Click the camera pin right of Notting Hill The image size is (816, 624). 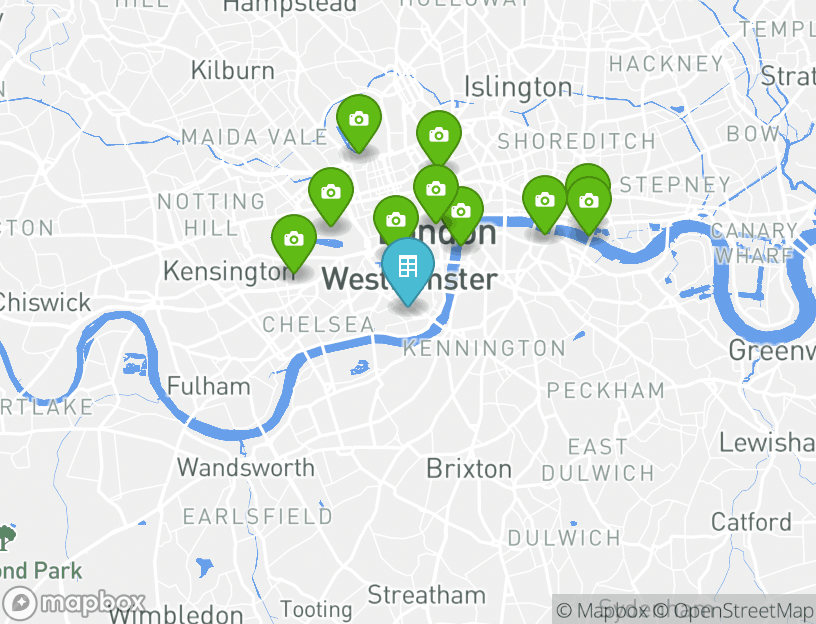(331, 194)
